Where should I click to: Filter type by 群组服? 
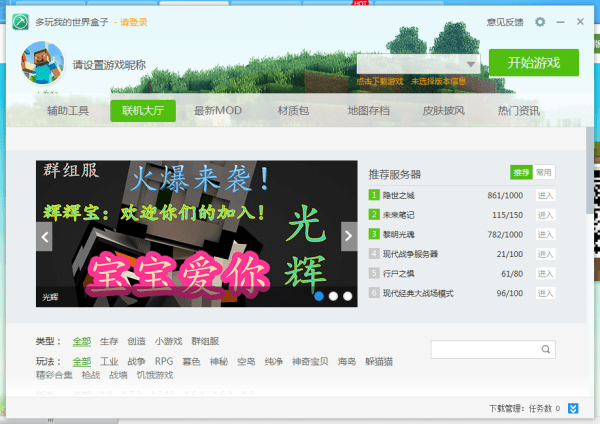205,341
